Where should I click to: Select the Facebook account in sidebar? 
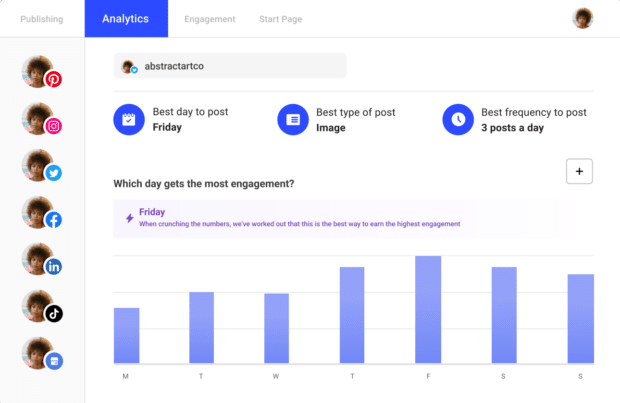click(x=41, y=213)
